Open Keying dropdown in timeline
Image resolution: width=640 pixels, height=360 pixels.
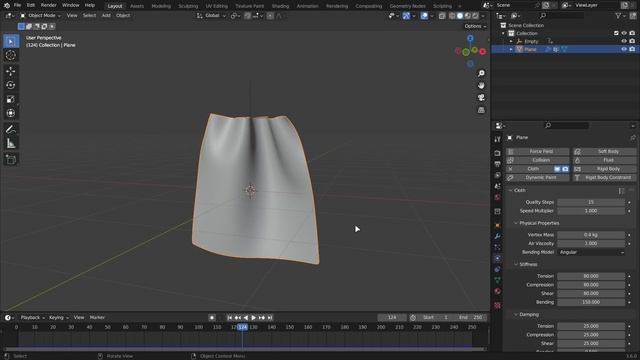(58, 318)
